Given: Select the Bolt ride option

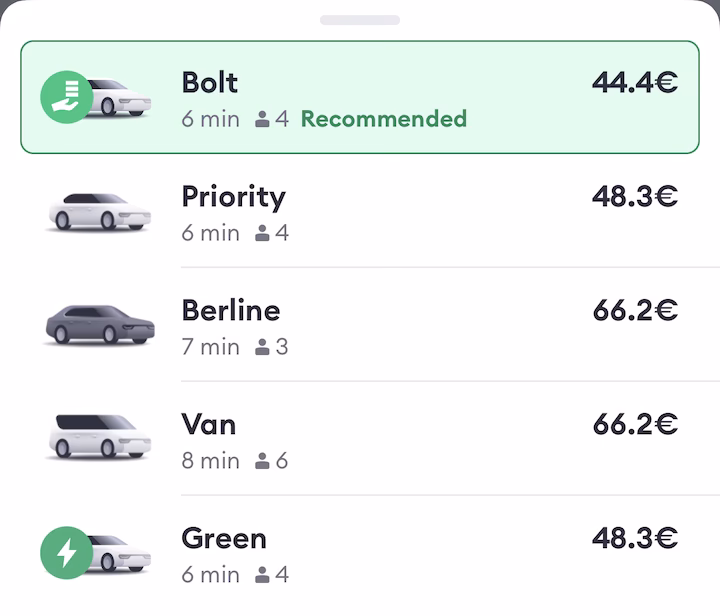Looking at the screenshot, I should click(360, 98).
